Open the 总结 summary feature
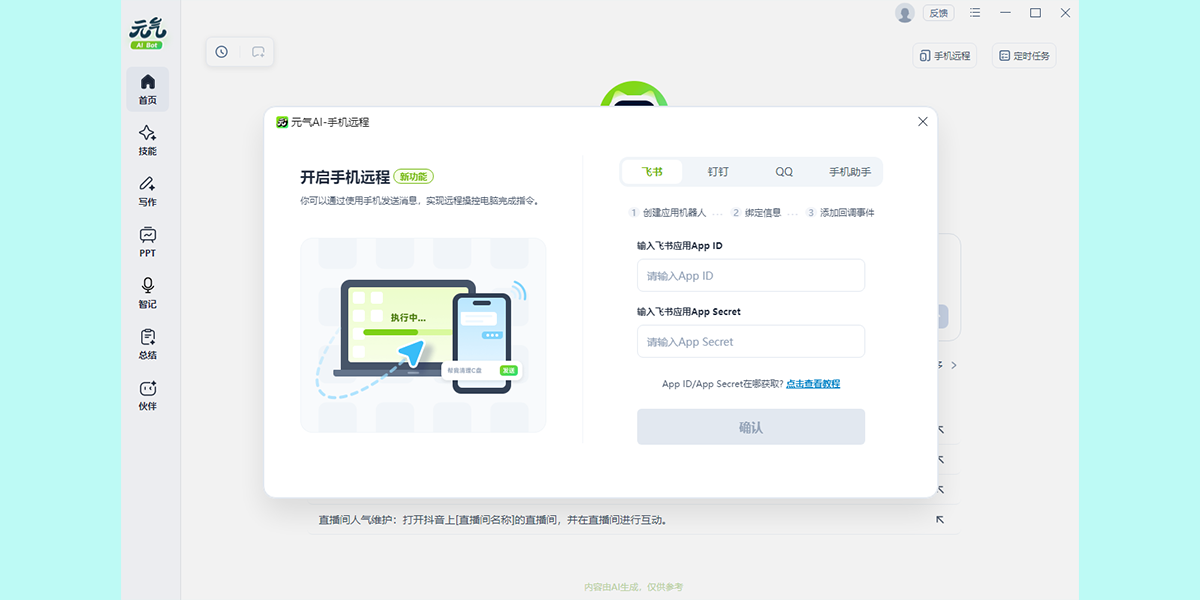Viewport: 1200px width, 600px height. 147,344
